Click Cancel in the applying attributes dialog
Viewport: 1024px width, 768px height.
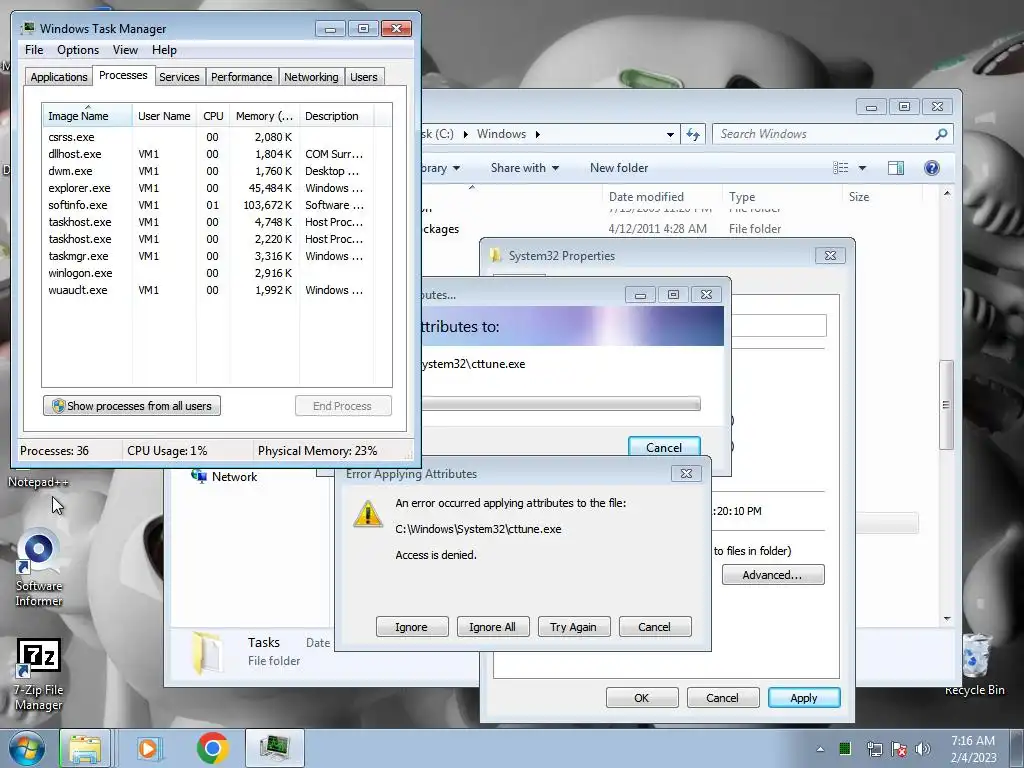(x=664, y=447)
